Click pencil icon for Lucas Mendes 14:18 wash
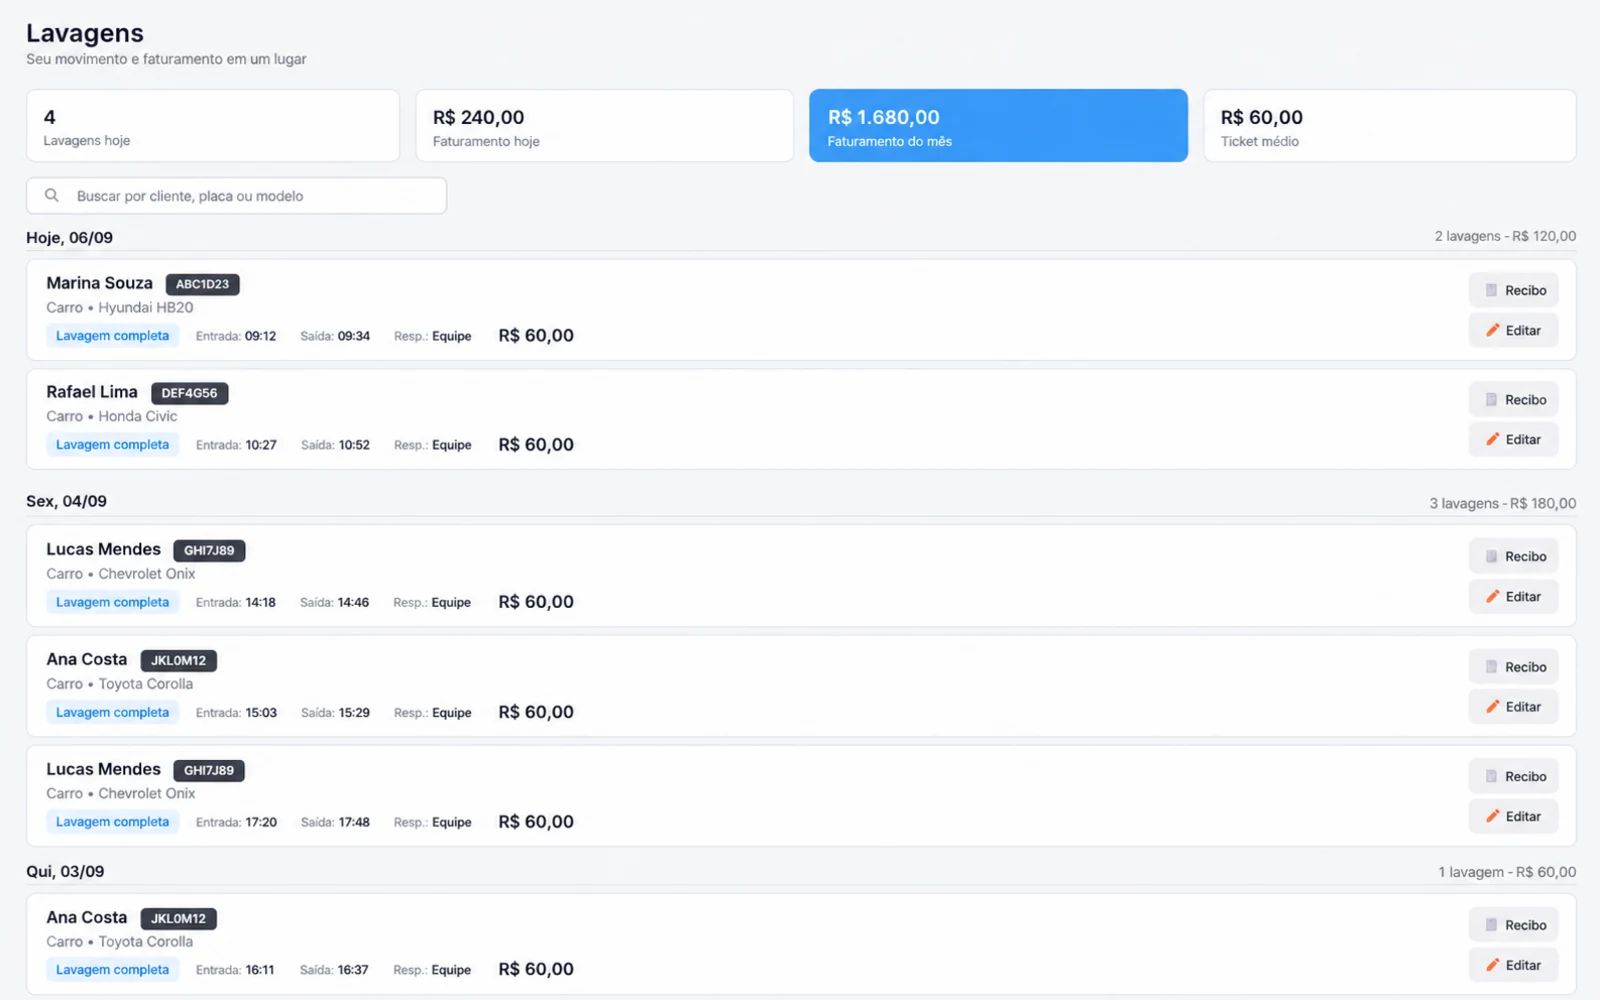Screen dimensions: 1600x1000 tap(1492, 596)
